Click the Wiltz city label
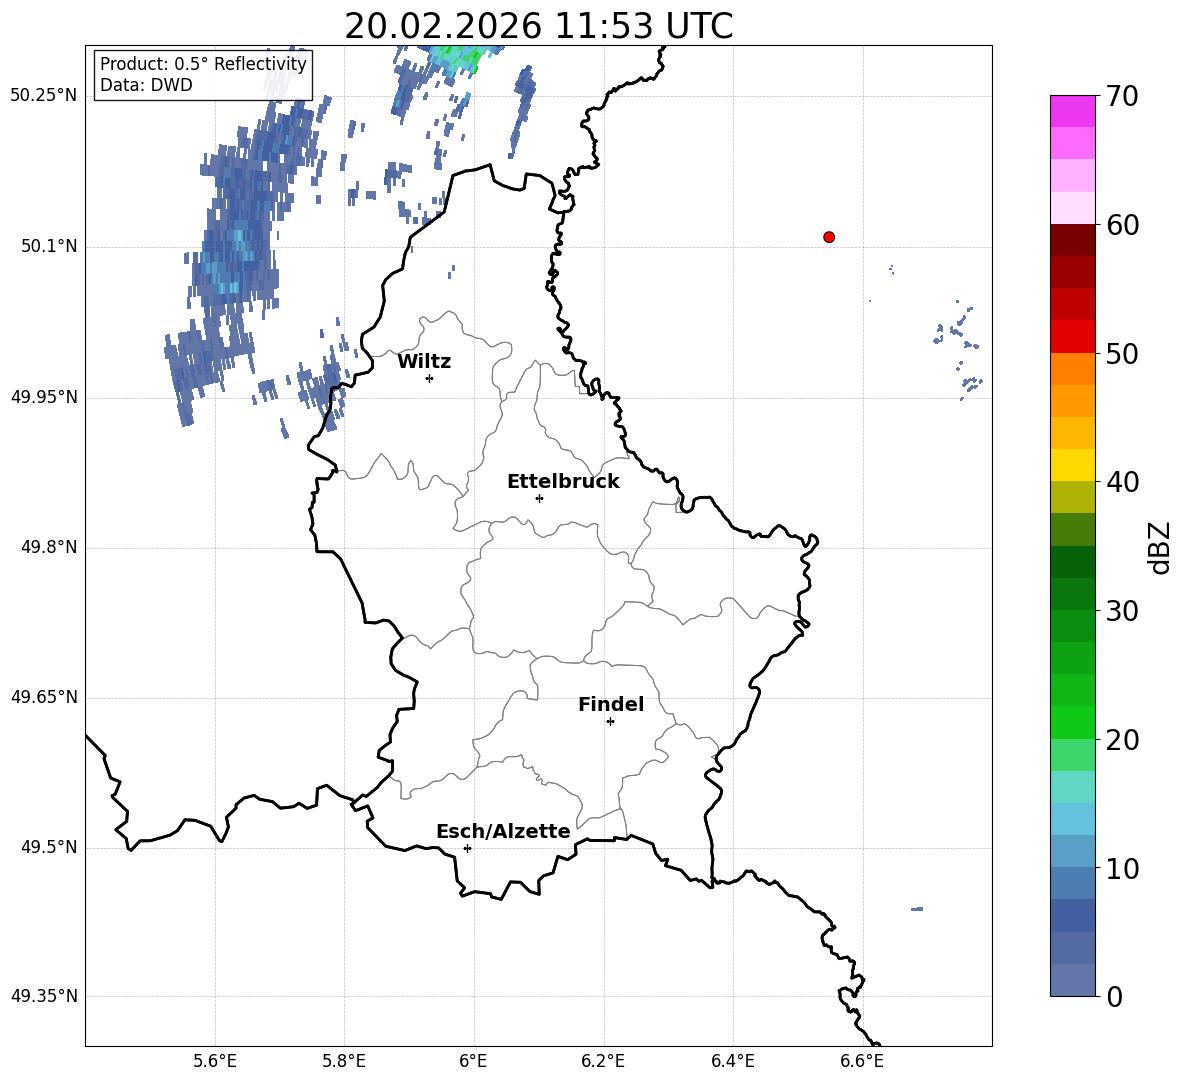The height and width of the screenshot is (1081, 1184). click(424, 362)
